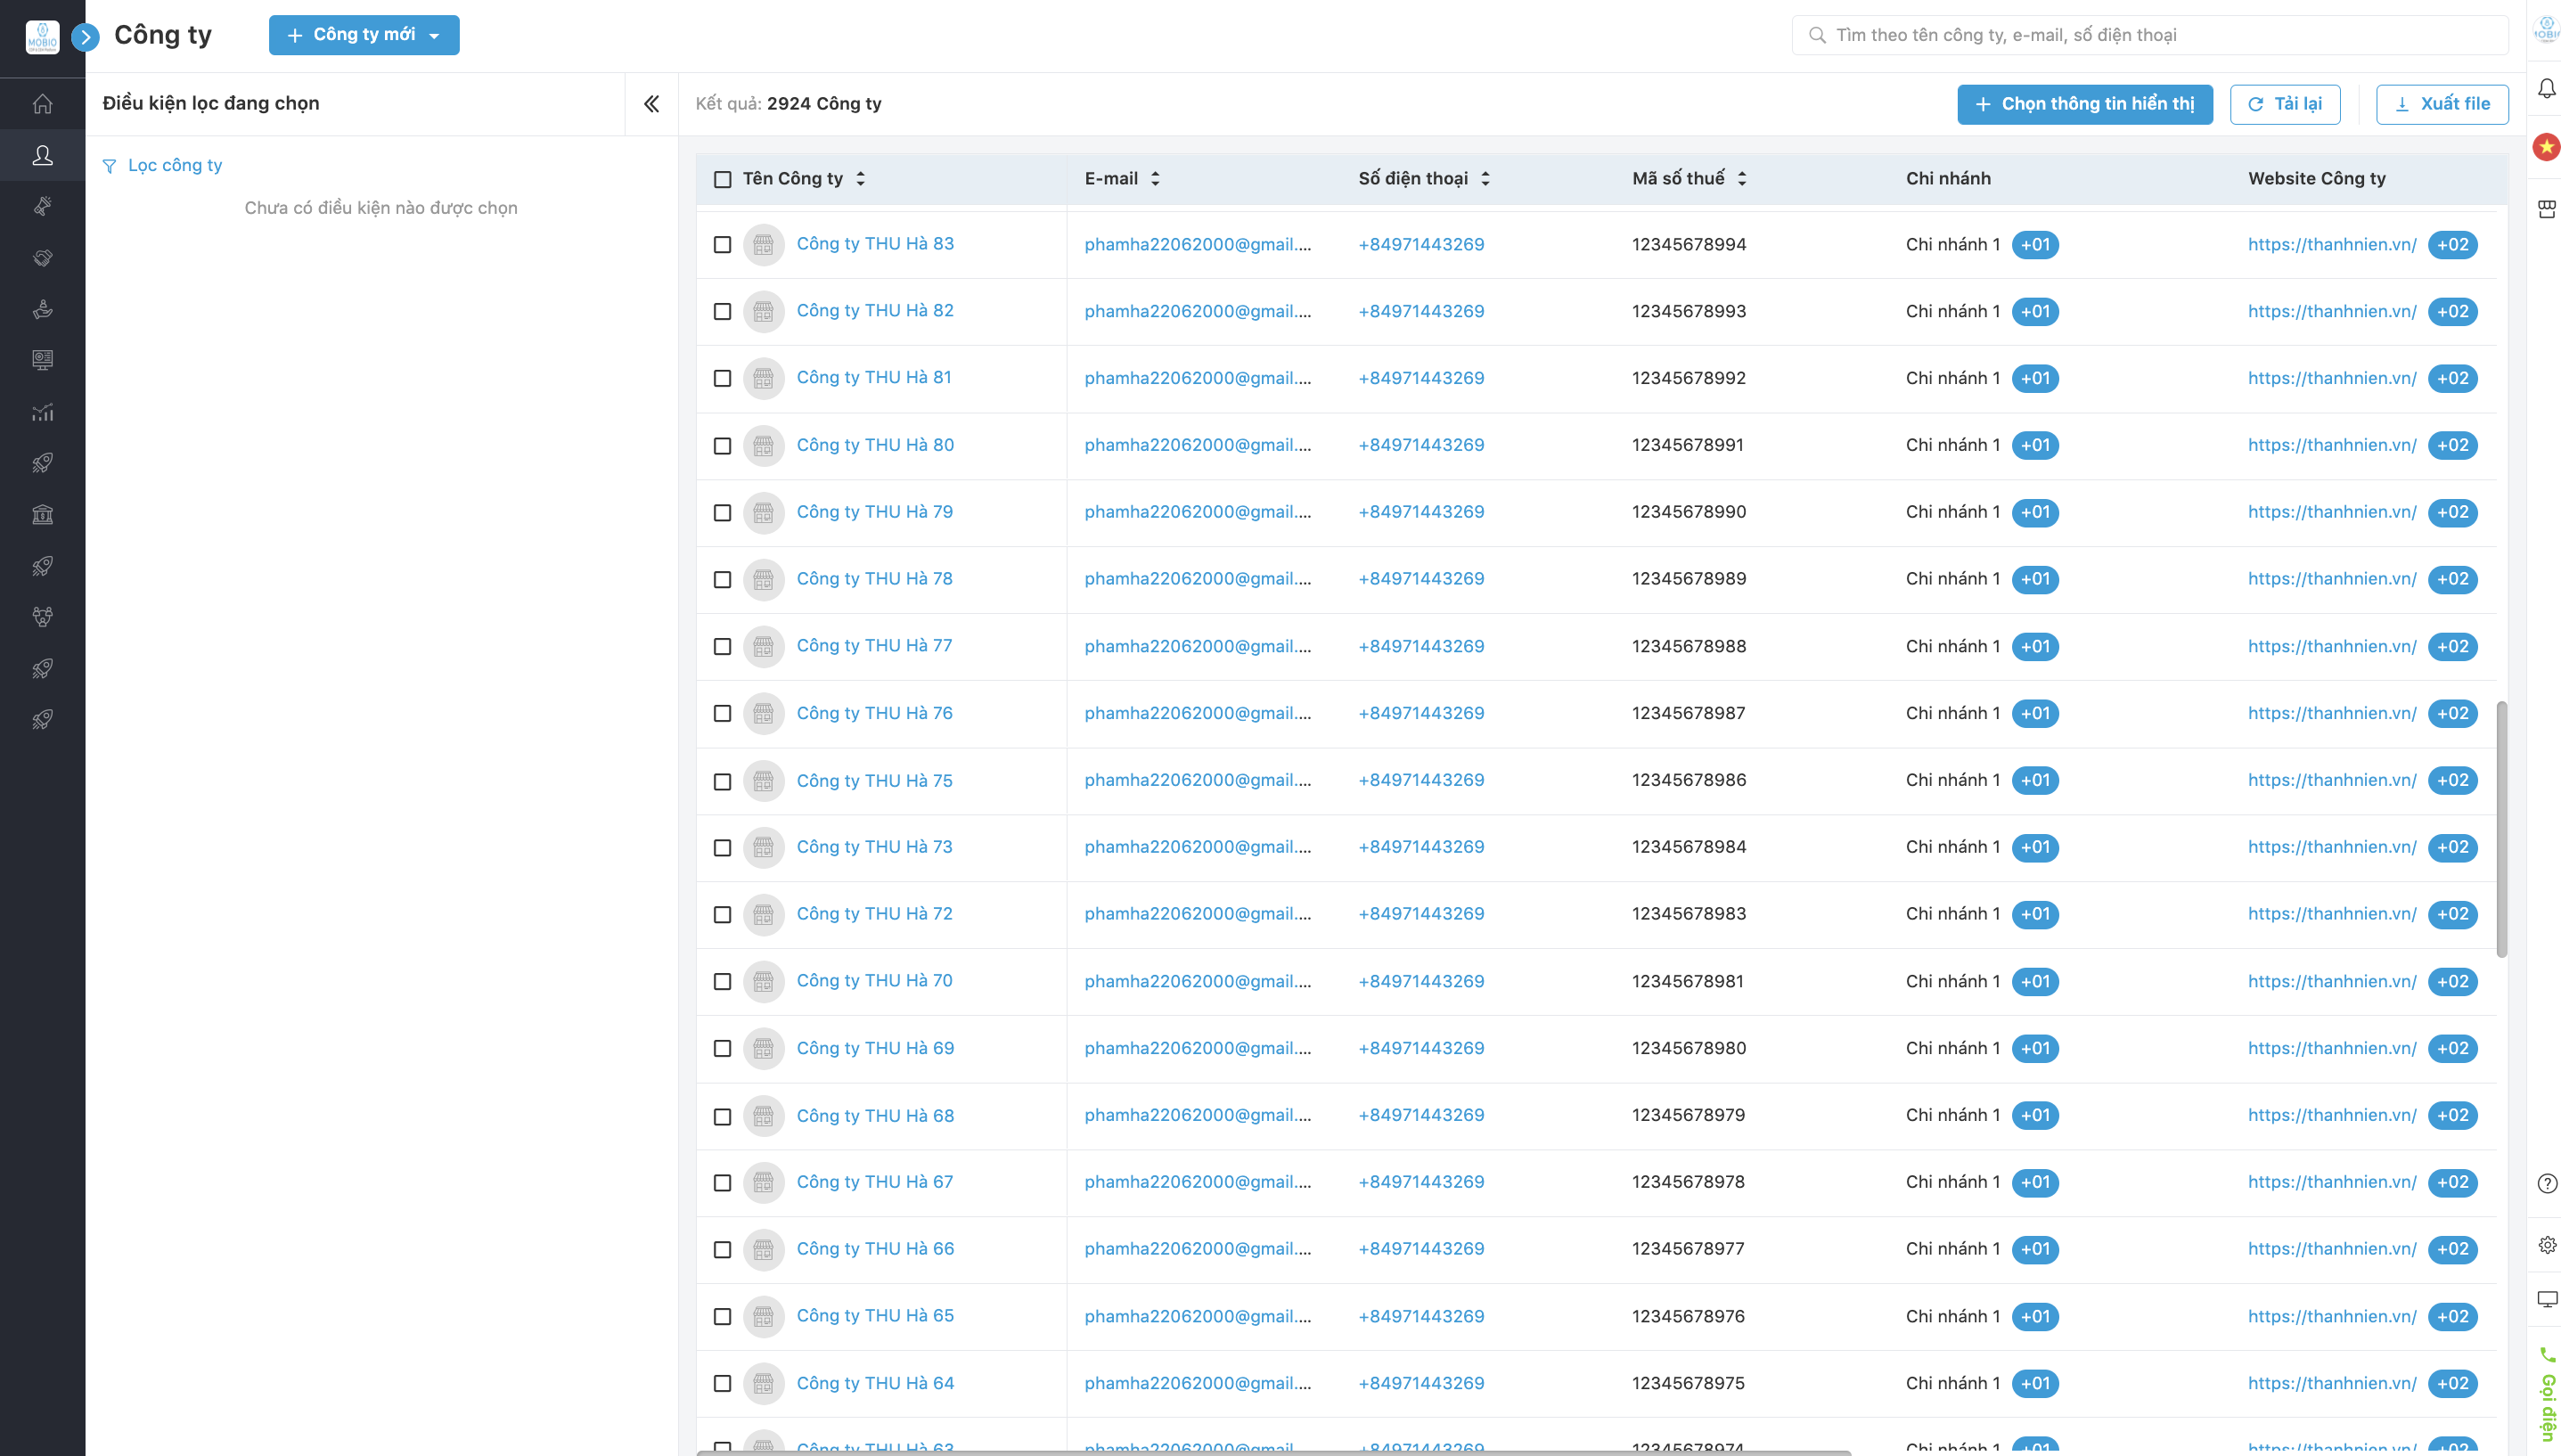Click the vertical table scrollbar
Screen dimensions: 2561x1456
pyautogui.click(x=2501, y=828)
